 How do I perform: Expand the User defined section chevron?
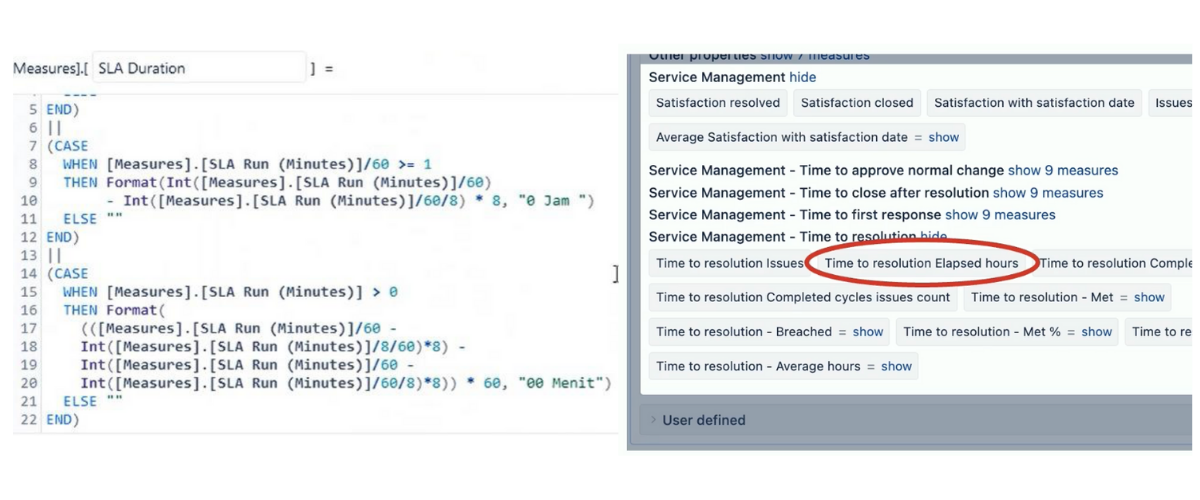(652, 420)
